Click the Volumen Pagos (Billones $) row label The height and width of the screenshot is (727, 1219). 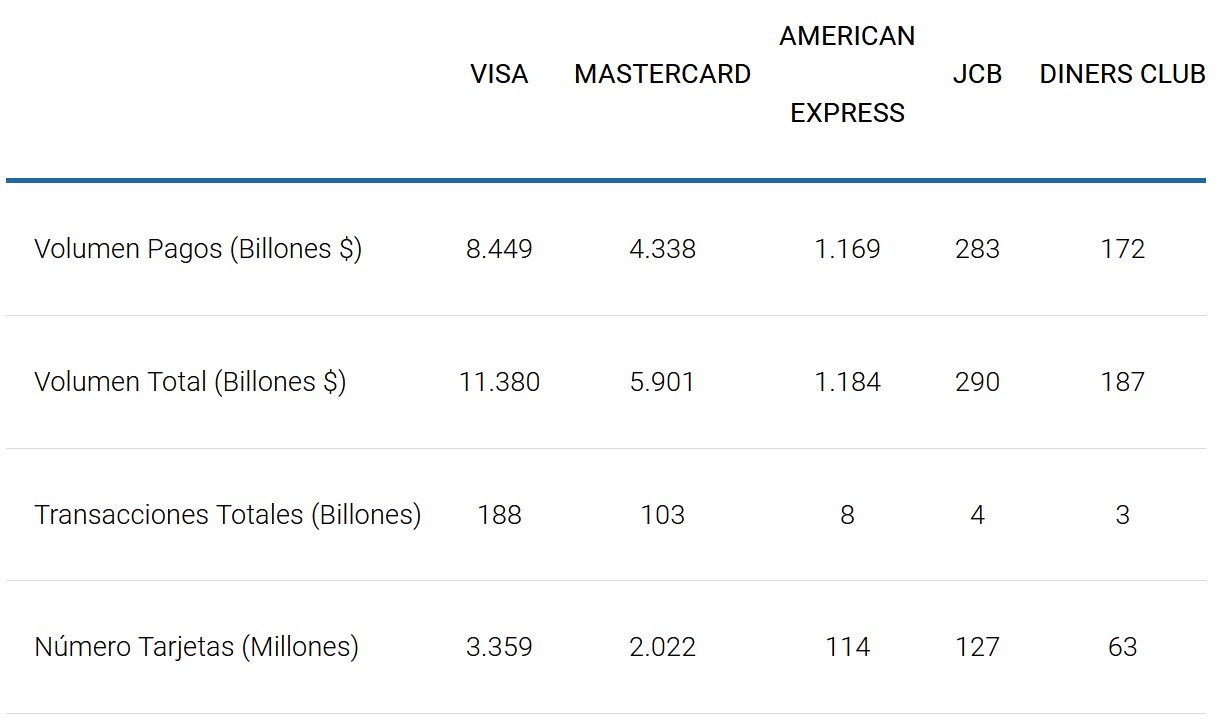(x=198, y=249)
